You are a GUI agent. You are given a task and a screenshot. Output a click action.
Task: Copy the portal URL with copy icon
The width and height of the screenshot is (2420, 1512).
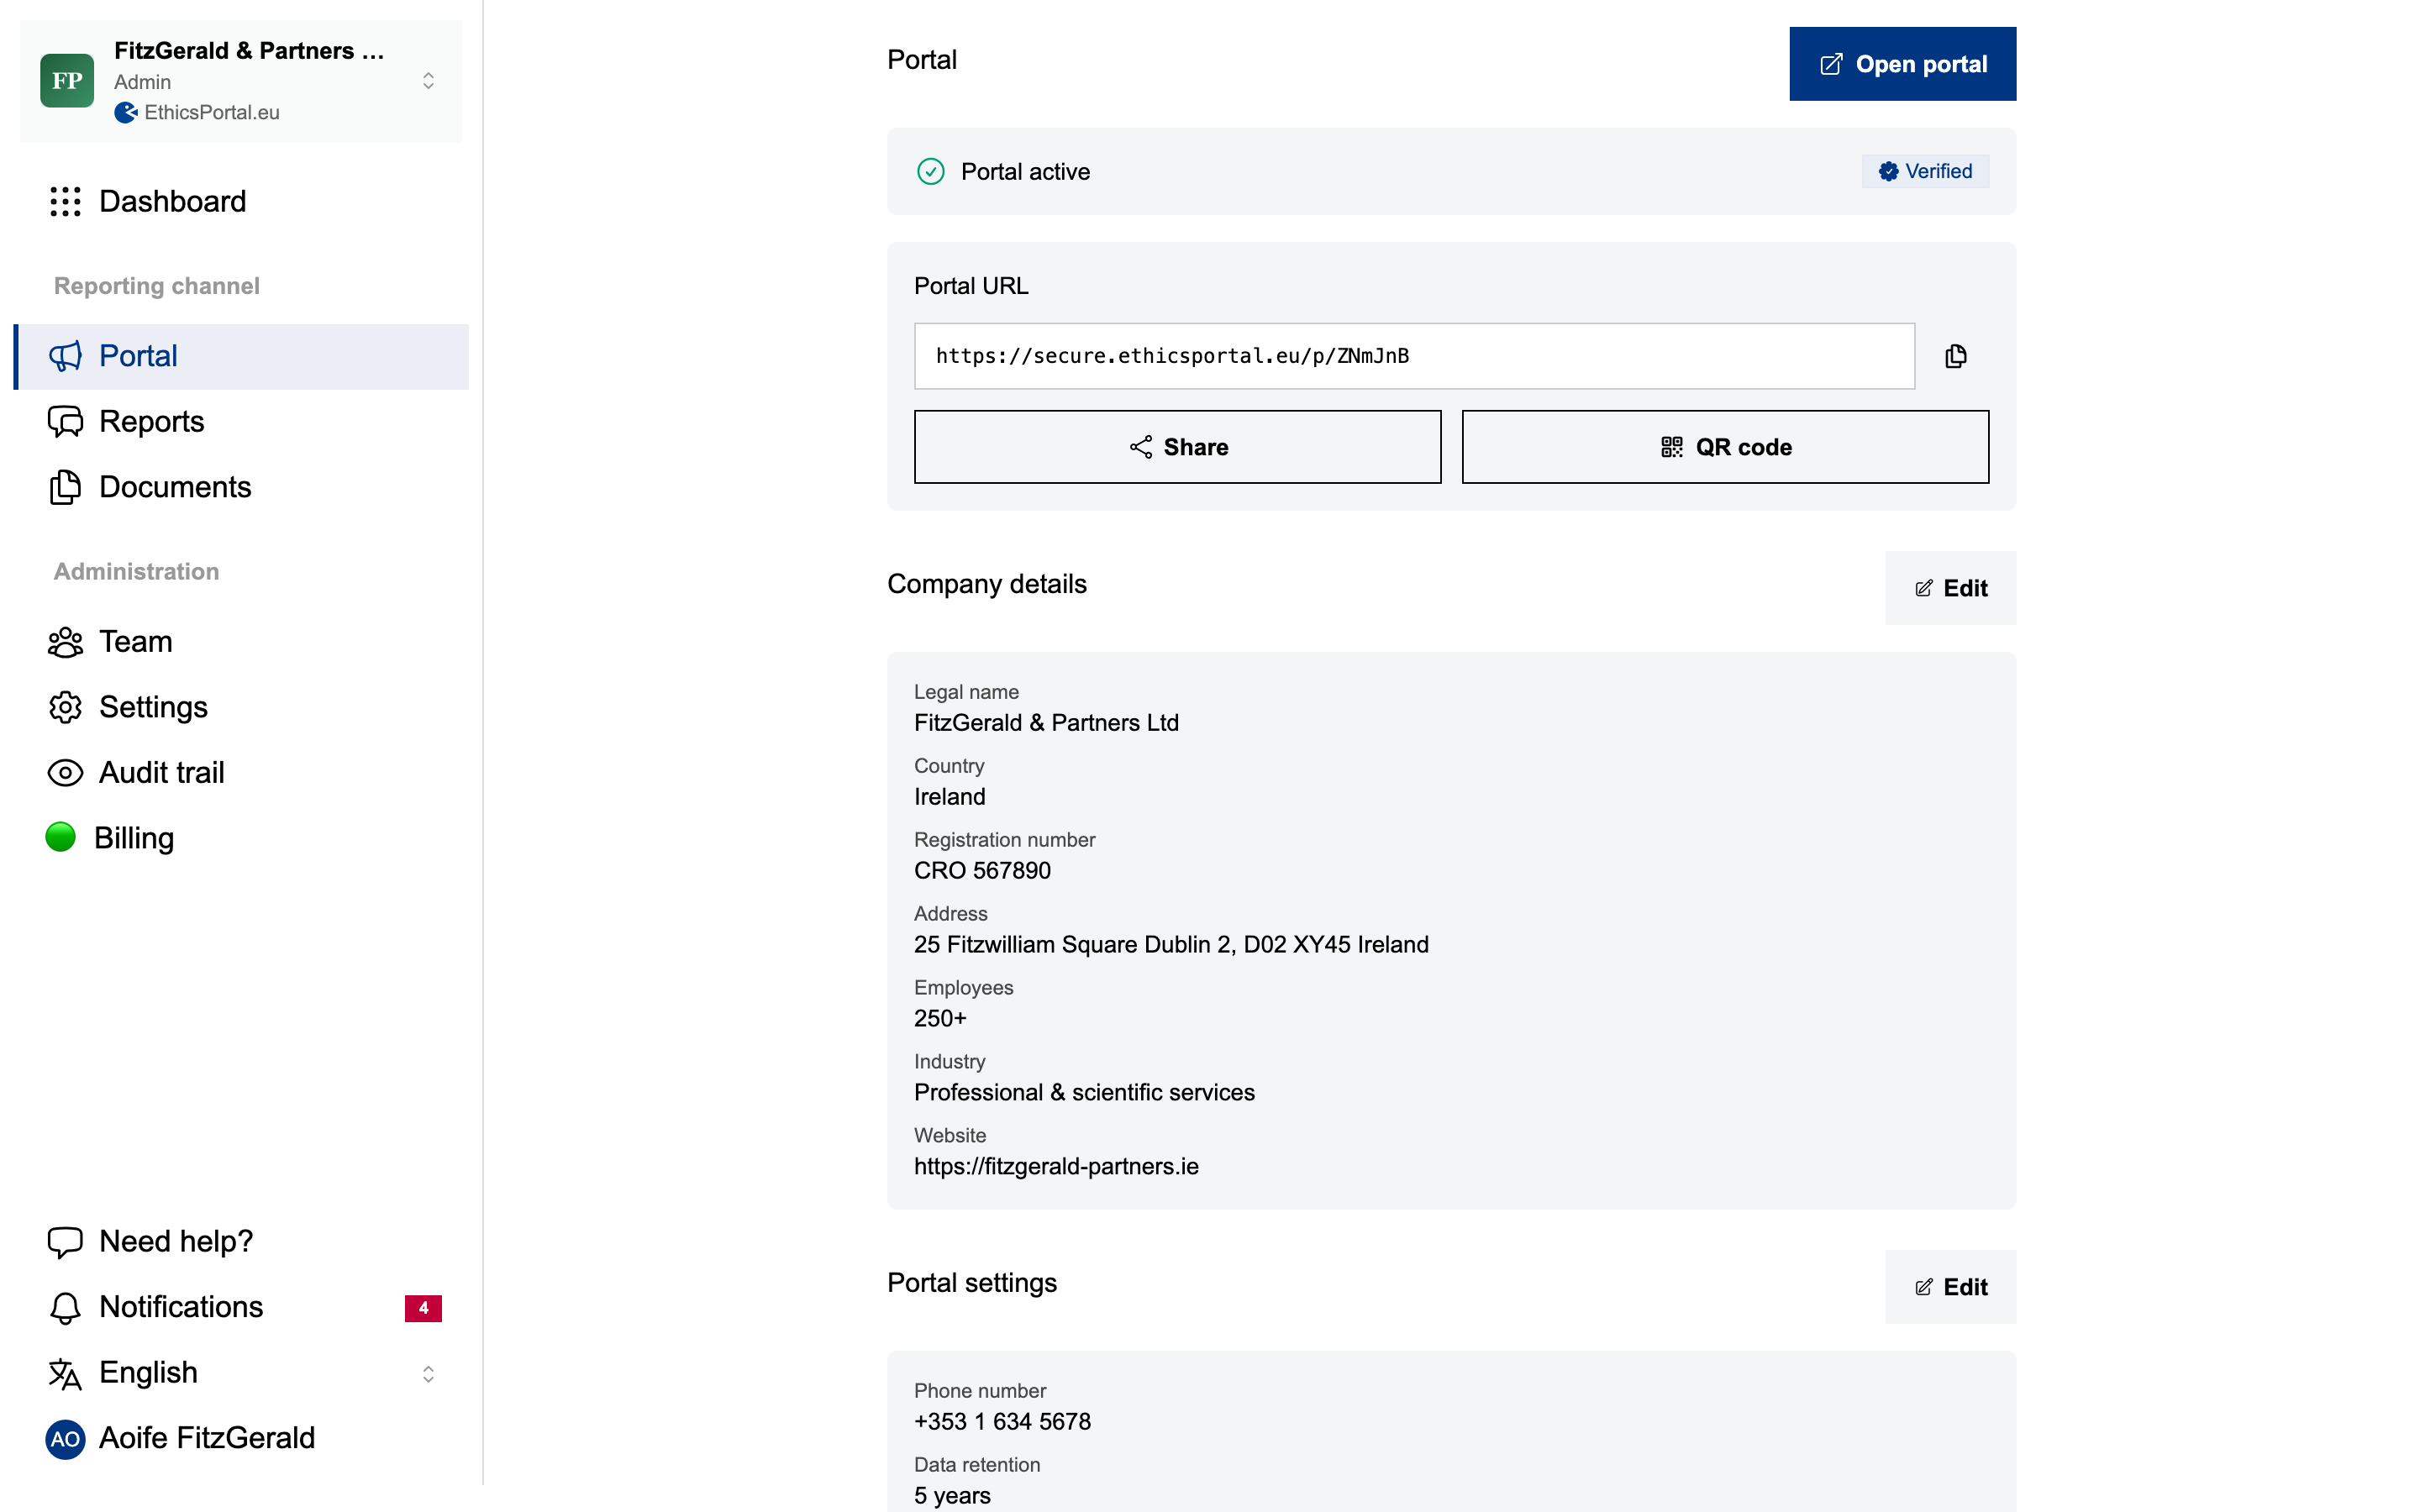(1956, 356)
